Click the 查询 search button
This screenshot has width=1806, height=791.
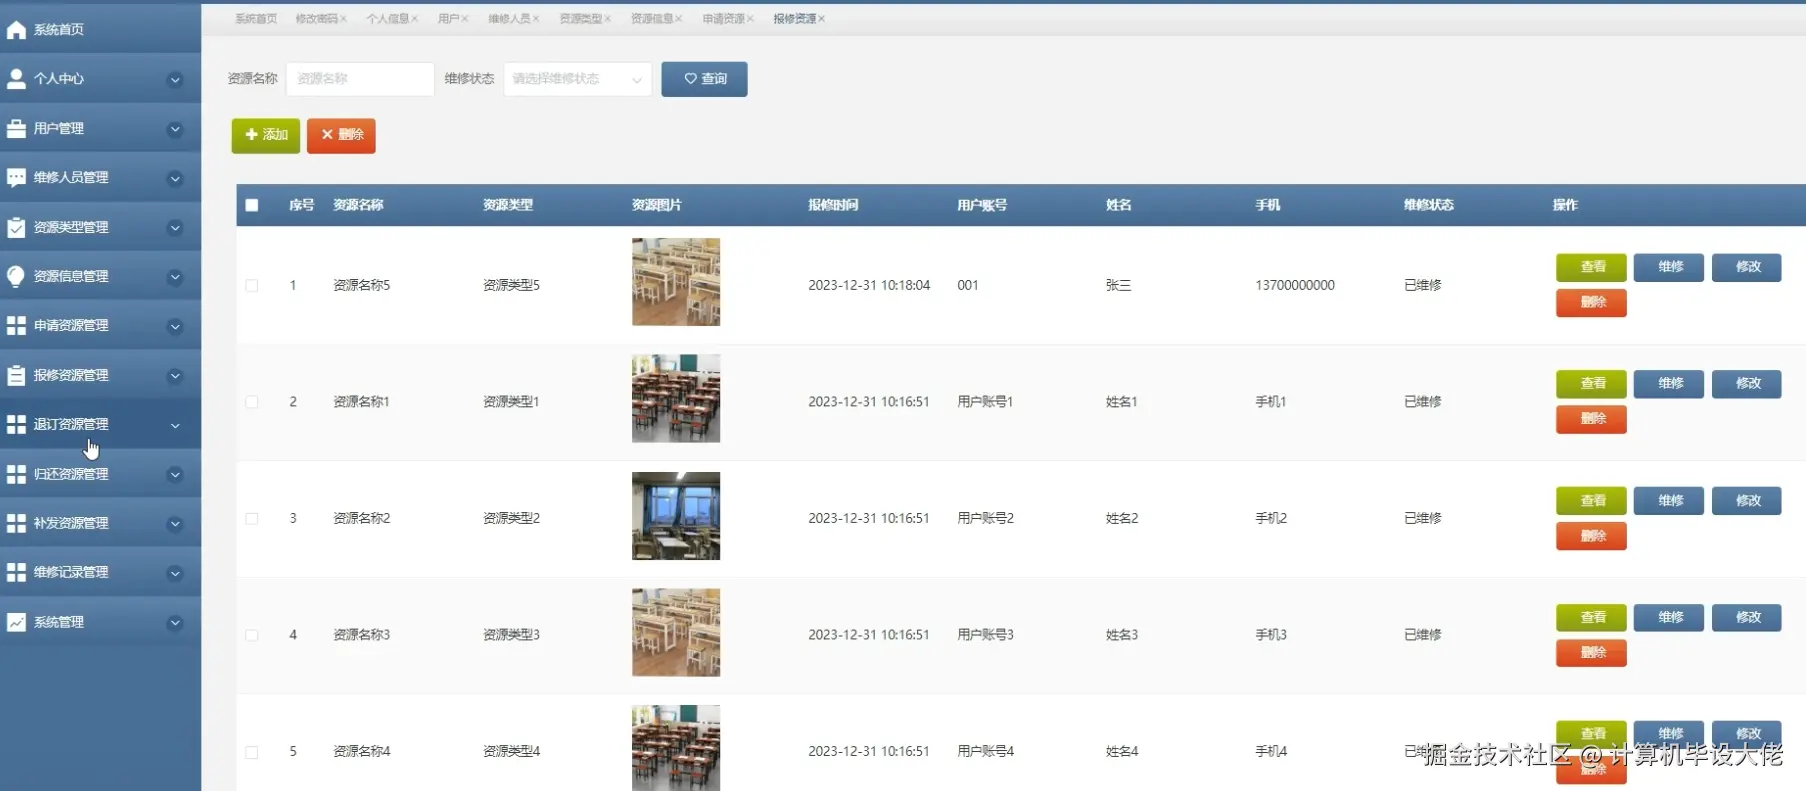coord(704,79)
